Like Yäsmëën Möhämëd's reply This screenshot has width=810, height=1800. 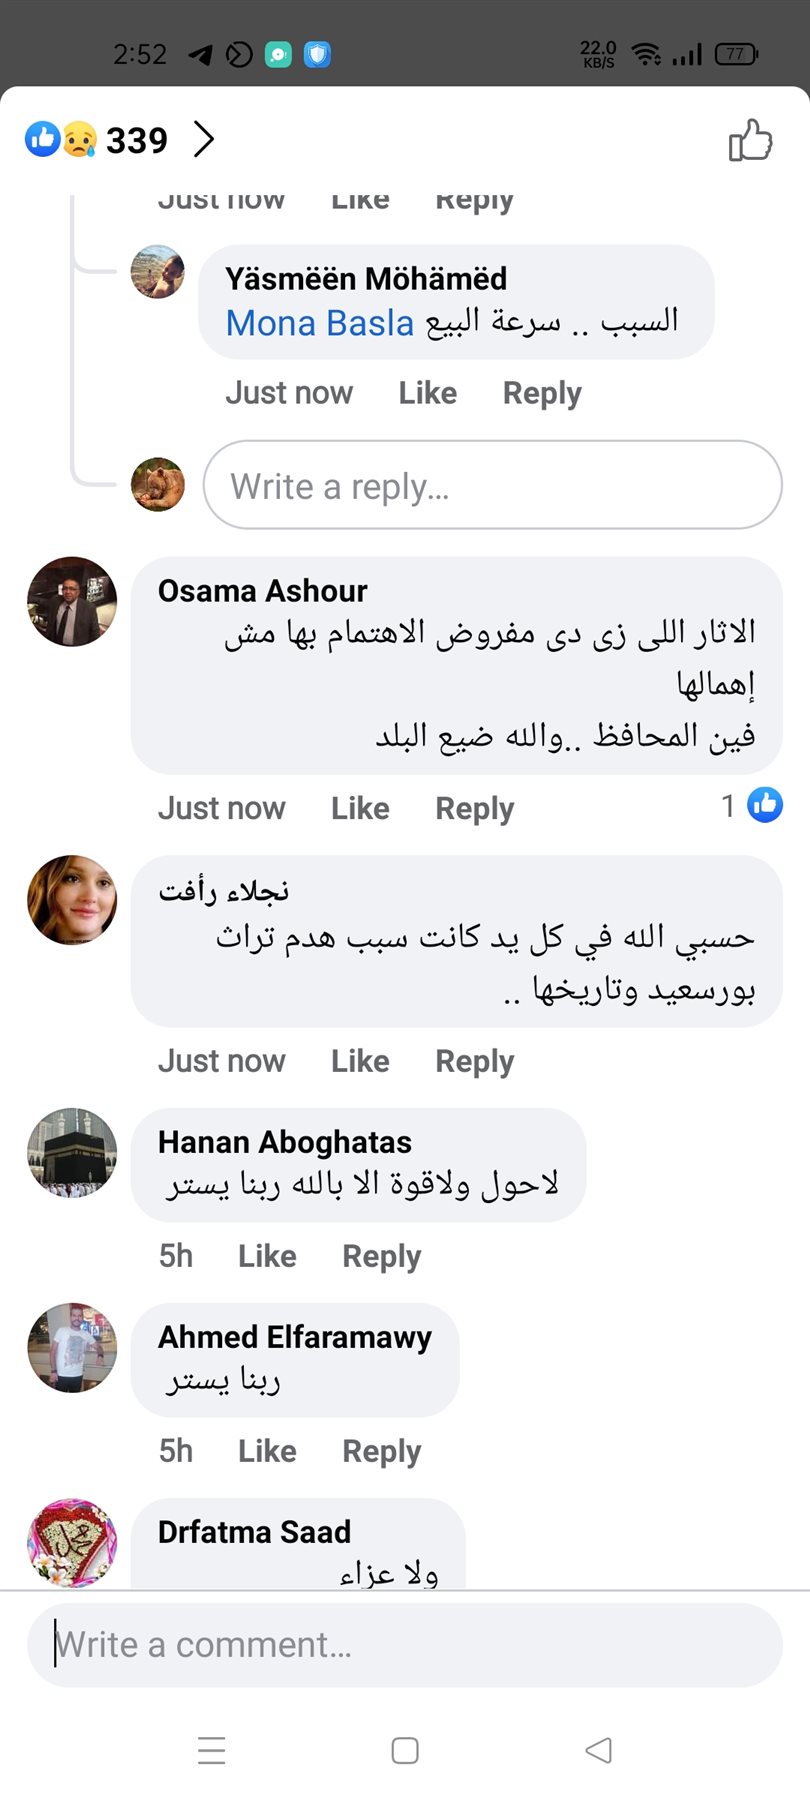427,393
